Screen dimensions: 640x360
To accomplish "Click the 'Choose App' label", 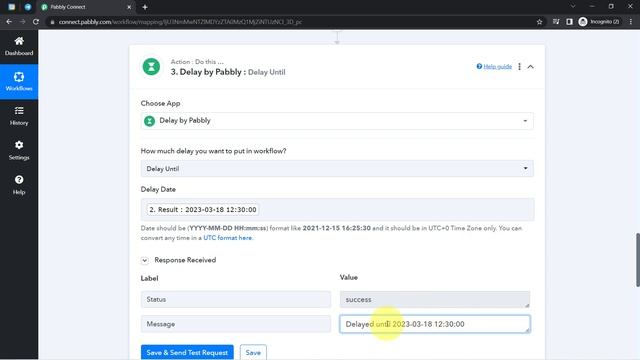I will coord(160,103).
